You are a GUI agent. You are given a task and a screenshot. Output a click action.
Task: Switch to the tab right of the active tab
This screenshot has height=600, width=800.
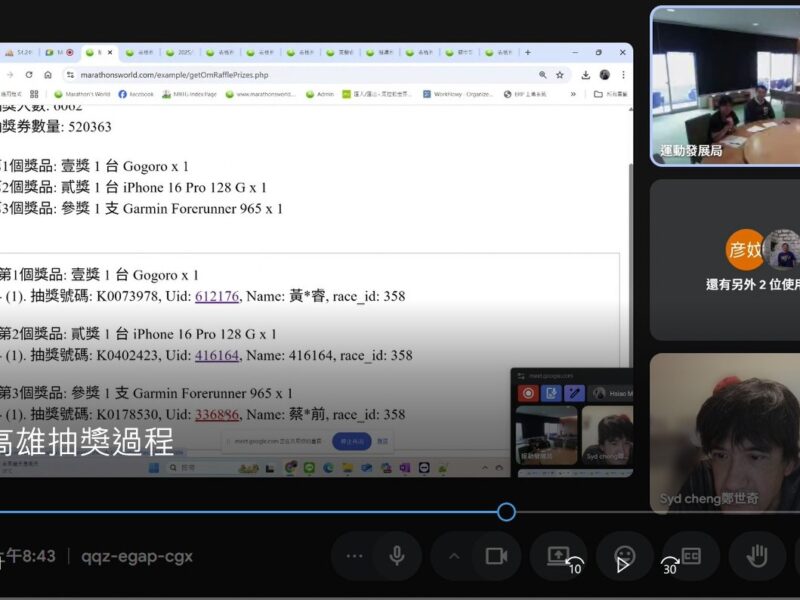point(140,52)
